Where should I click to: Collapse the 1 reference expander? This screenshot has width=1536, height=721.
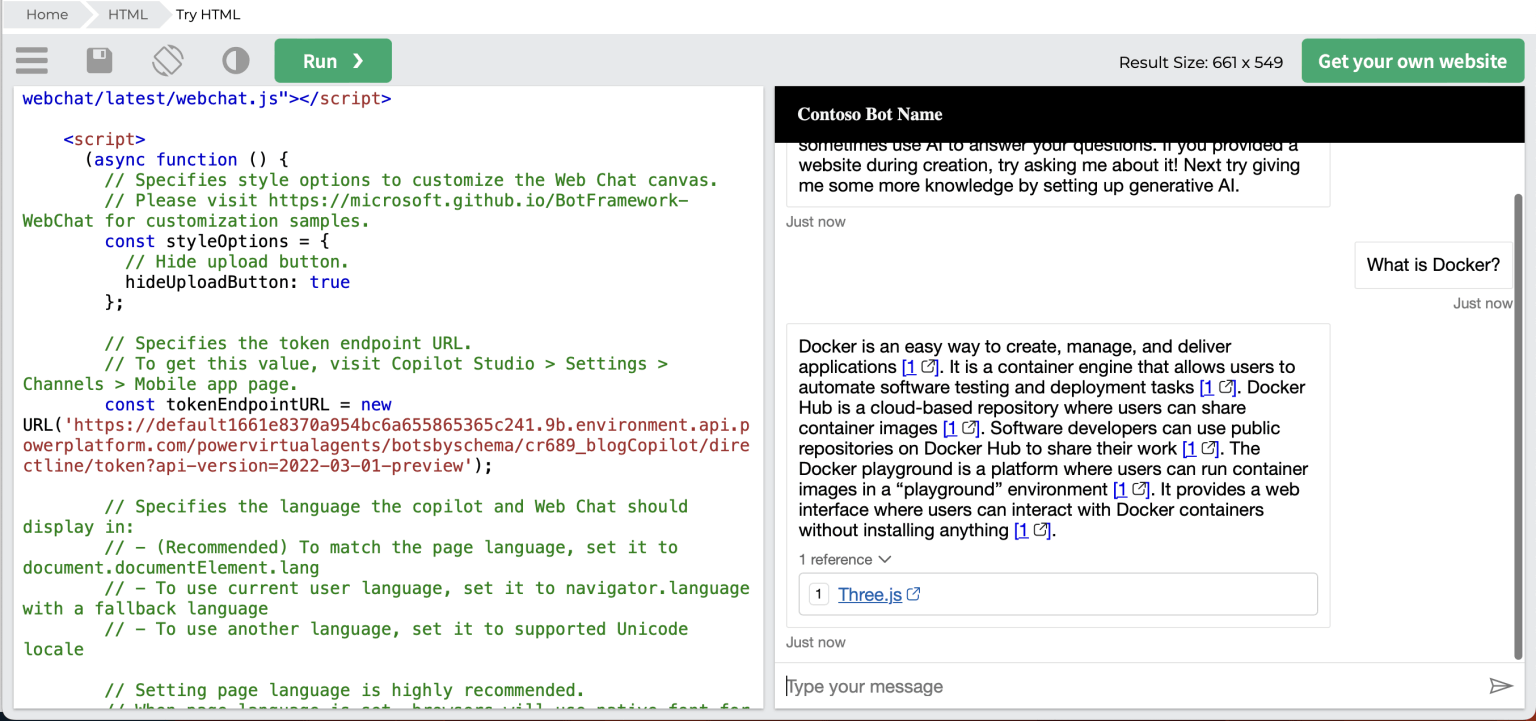pyautogui.click(x=845, y=560)
